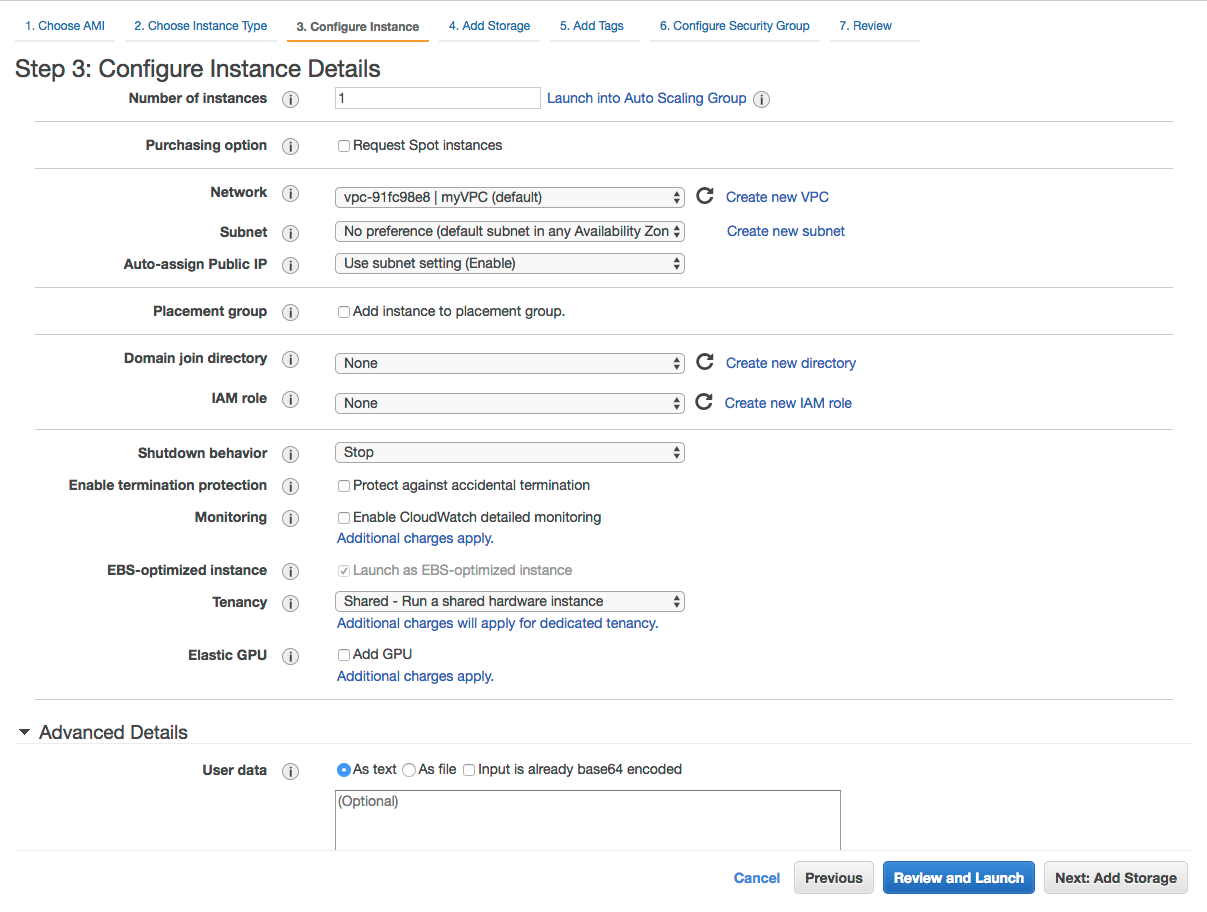The width and height of the screenshot is (1207, 912).
Task: Check Input is already base64 encoded
Action: pyautogui.click(x=469, y=770)
